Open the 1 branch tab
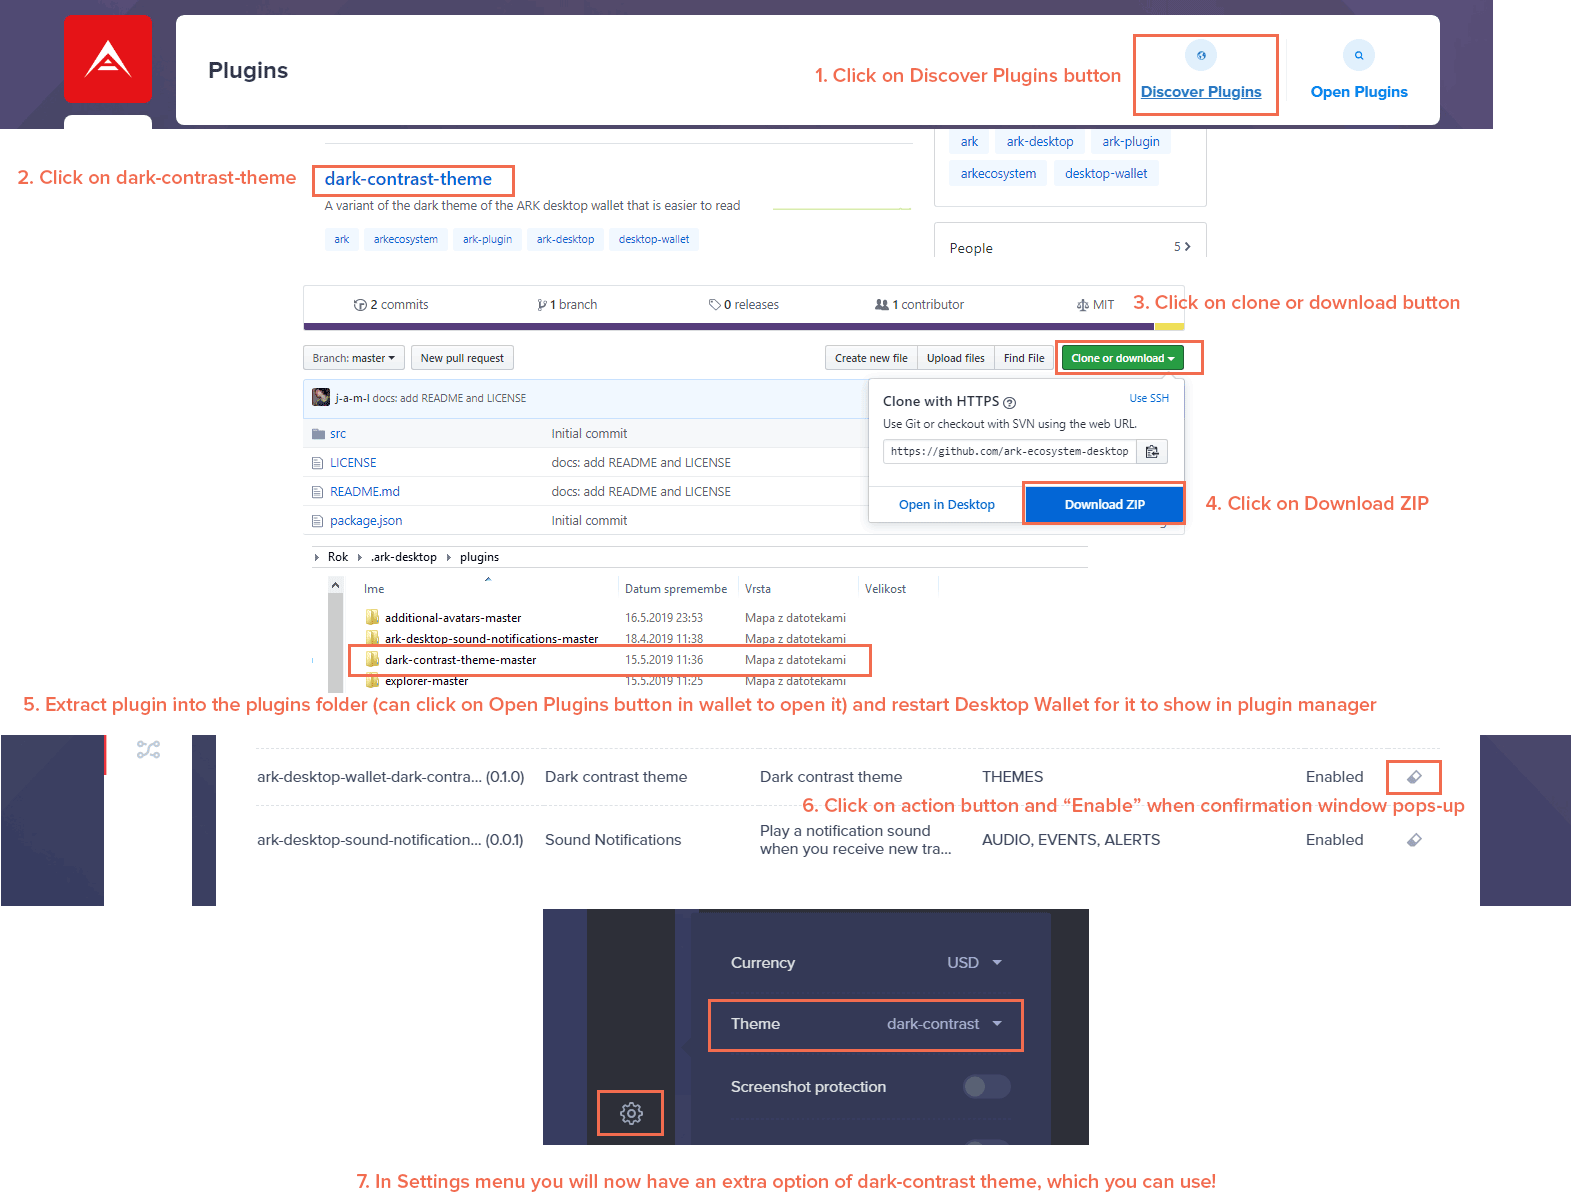Viewport: 1571px width, 1192px height. coord(567,305)
